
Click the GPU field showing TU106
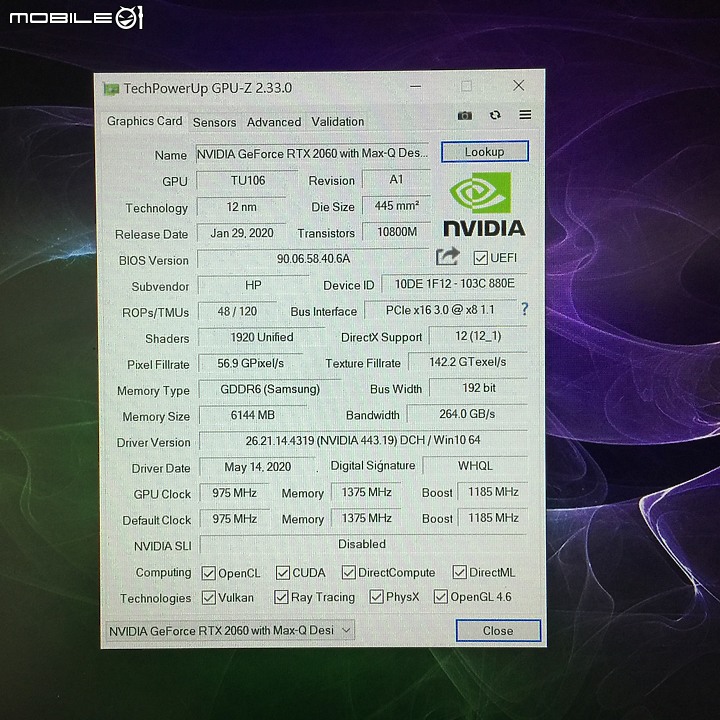coord(248,180)
